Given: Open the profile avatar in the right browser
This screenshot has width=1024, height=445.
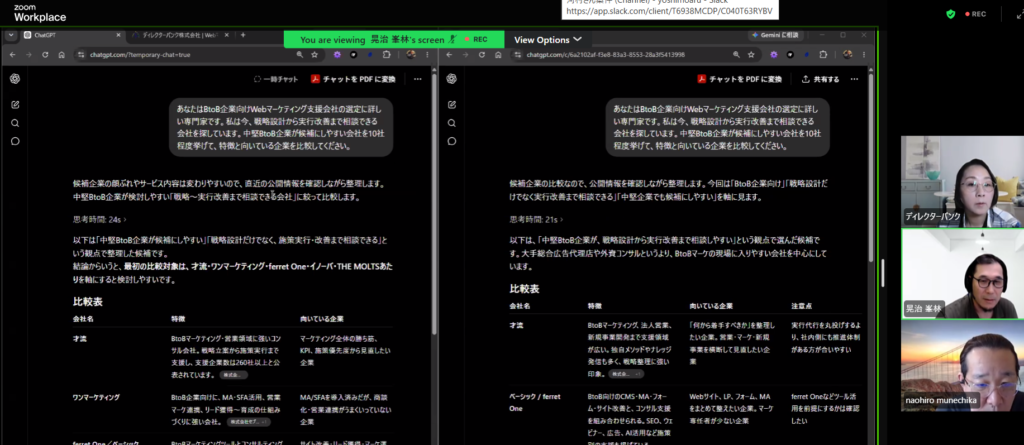Looking at the screenshot, I should [847, 55].
